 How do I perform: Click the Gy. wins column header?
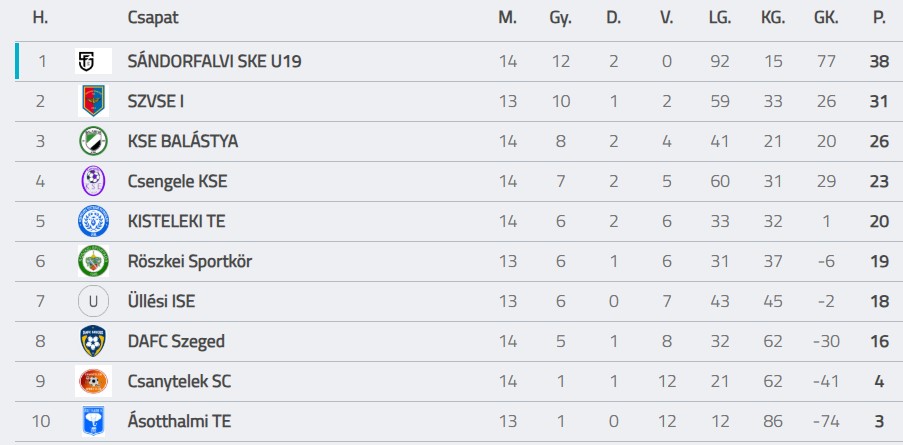[x=560, y=17]
